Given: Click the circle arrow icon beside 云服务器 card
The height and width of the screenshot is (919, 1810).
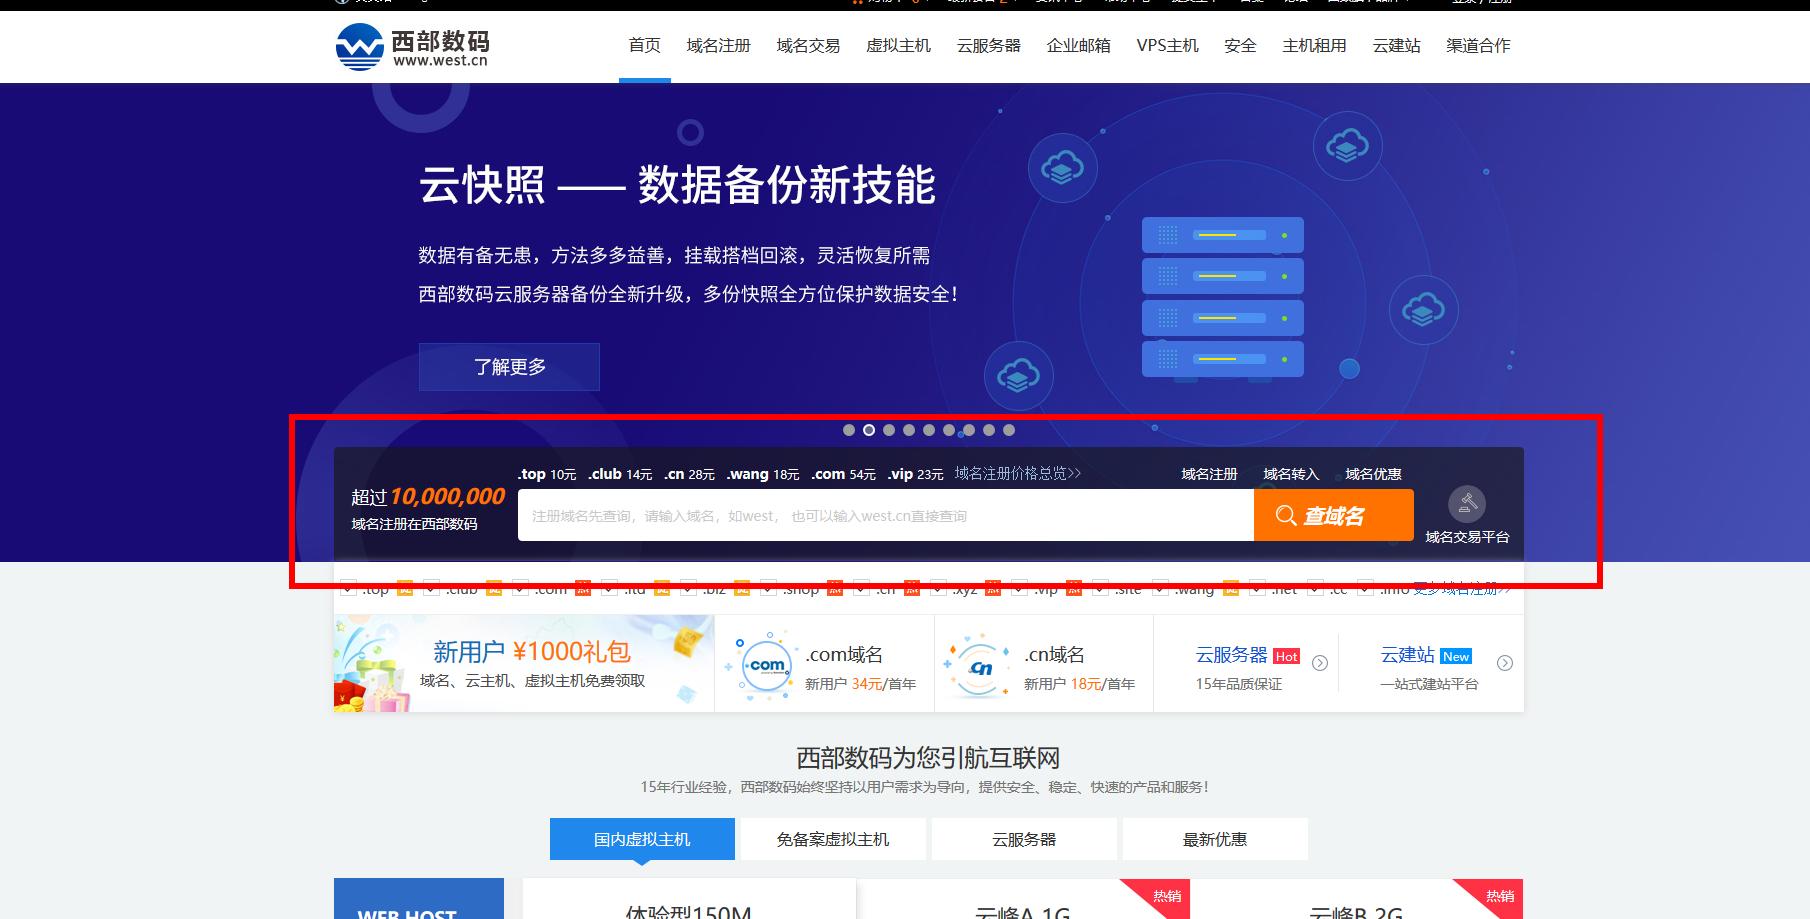Looking at the screenshot, I should coord(1320,663).
